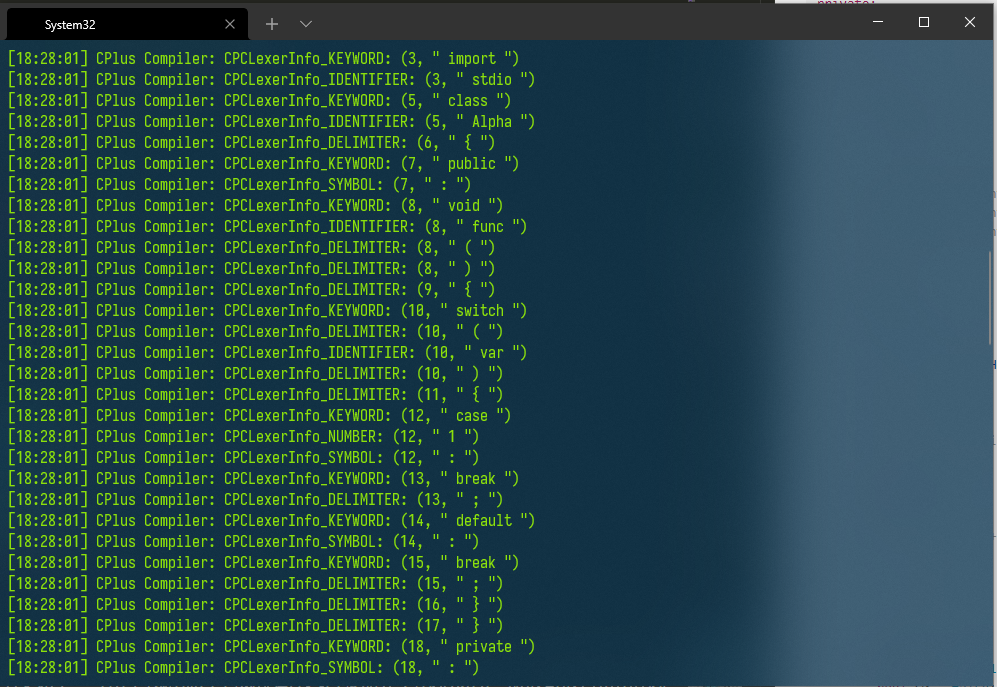
Task: Click the log line containing " stdio "
Action: coord(272,80)
